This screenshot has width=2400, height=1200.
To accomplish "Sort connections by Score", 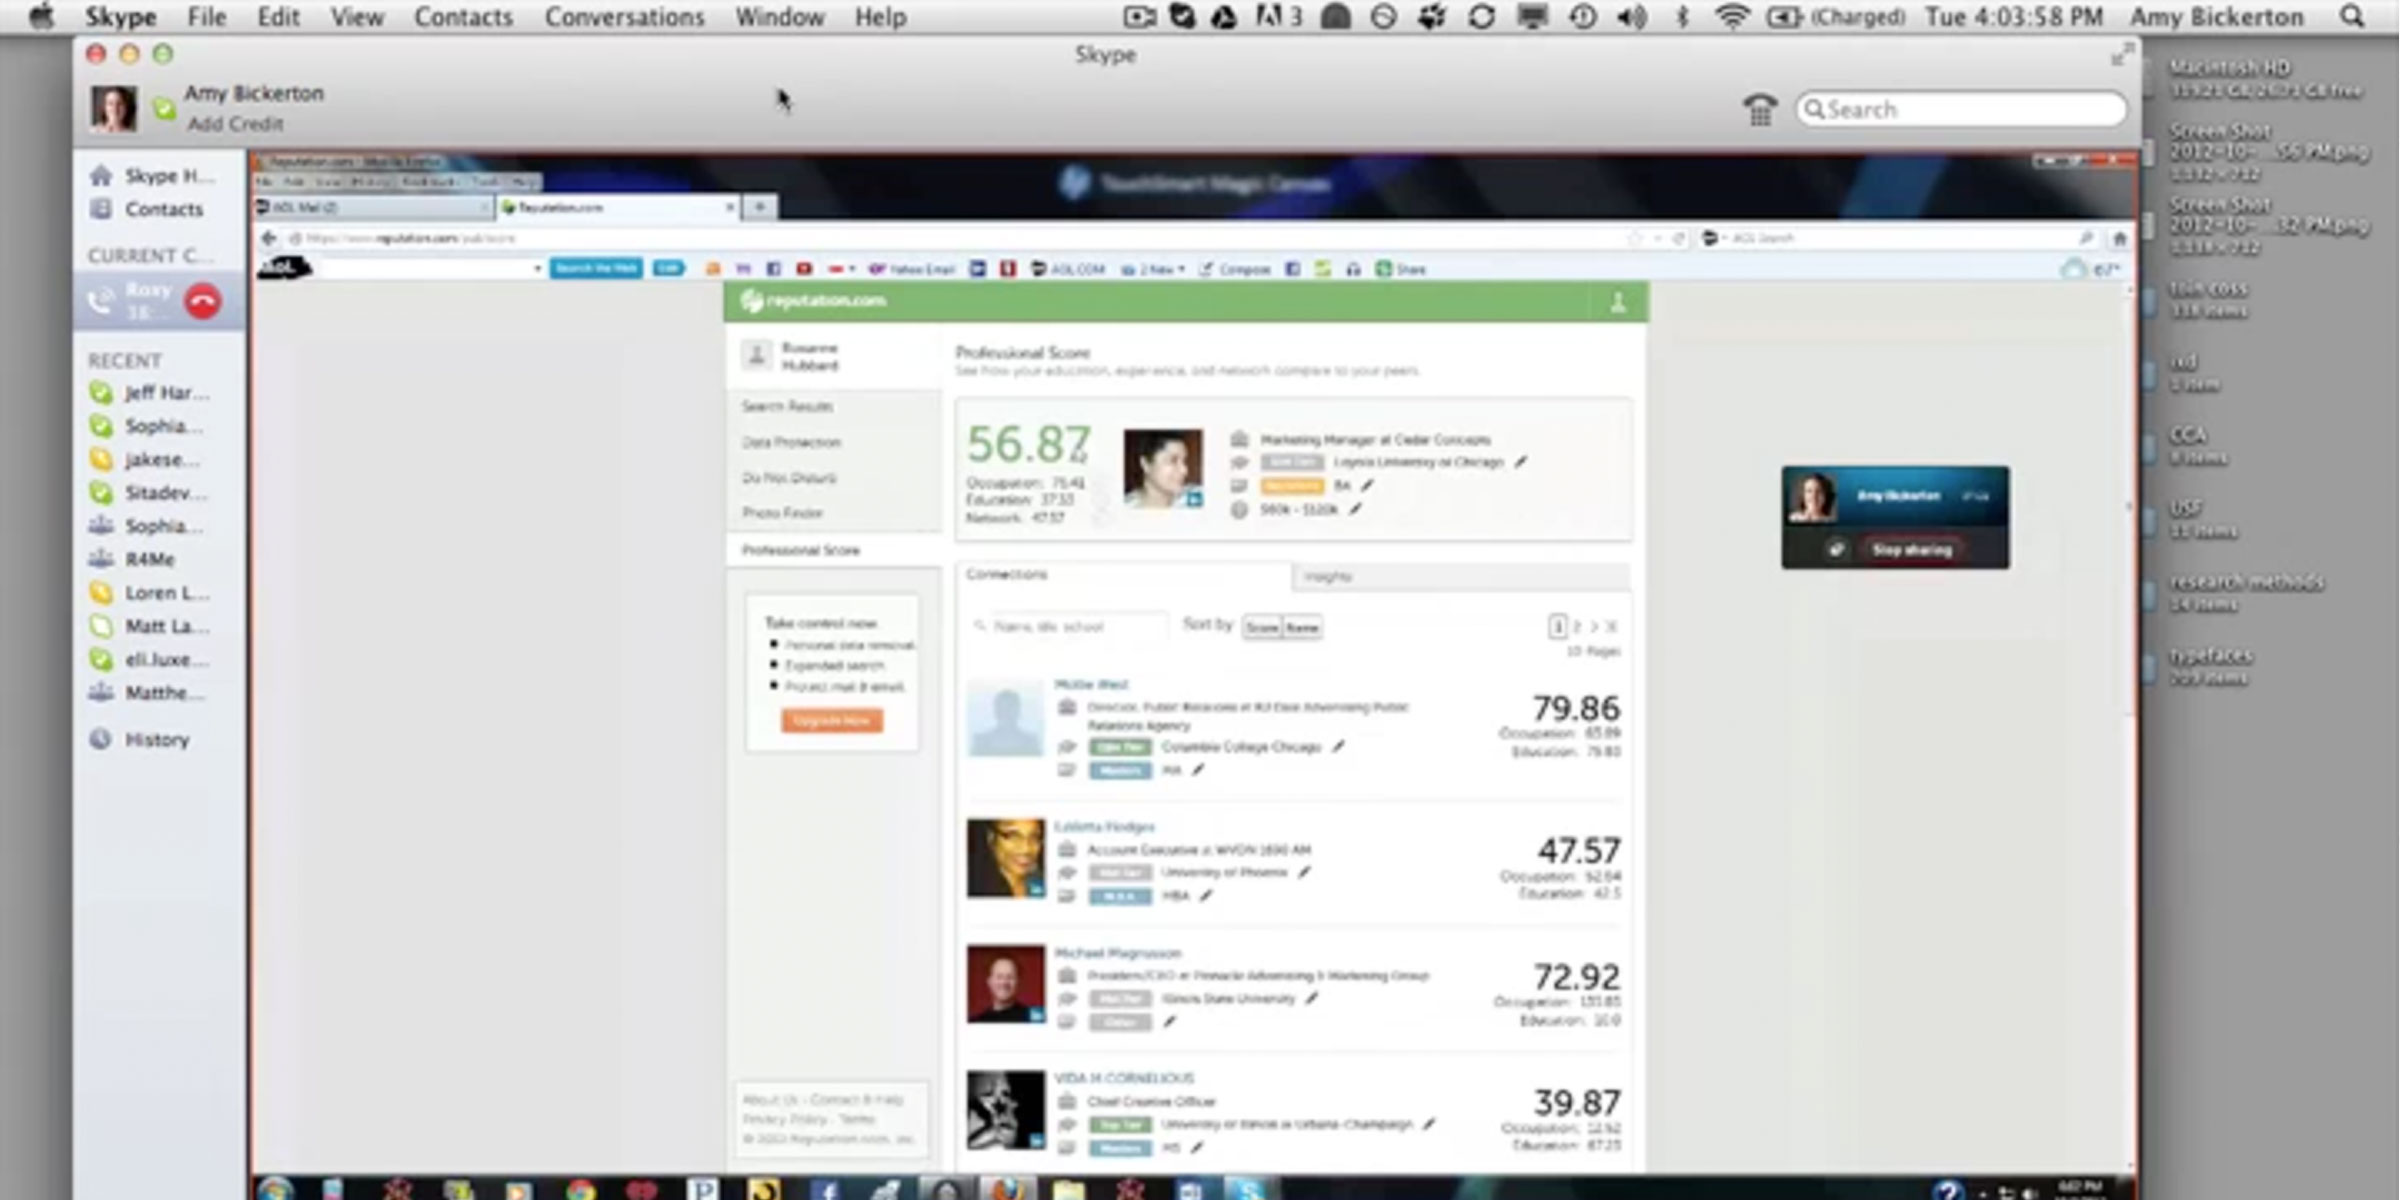I will 1262,627.
